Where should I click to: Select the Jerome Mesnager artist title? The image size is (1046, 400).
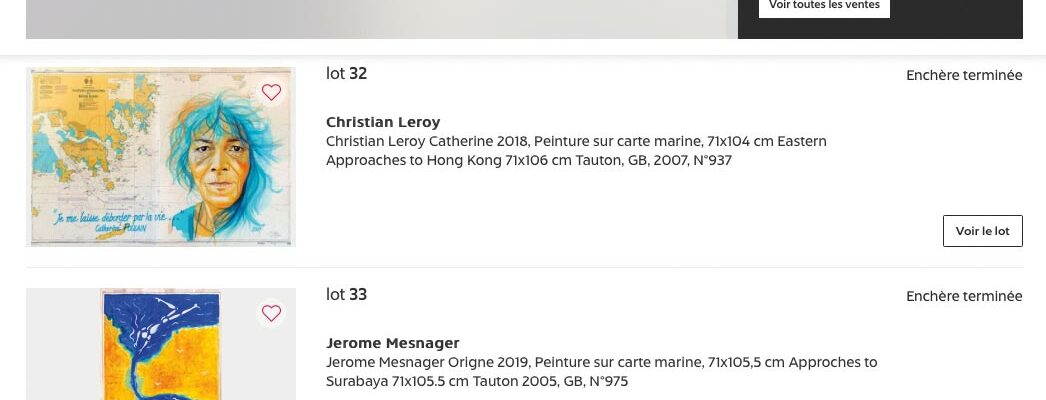(x=392, y=343)
